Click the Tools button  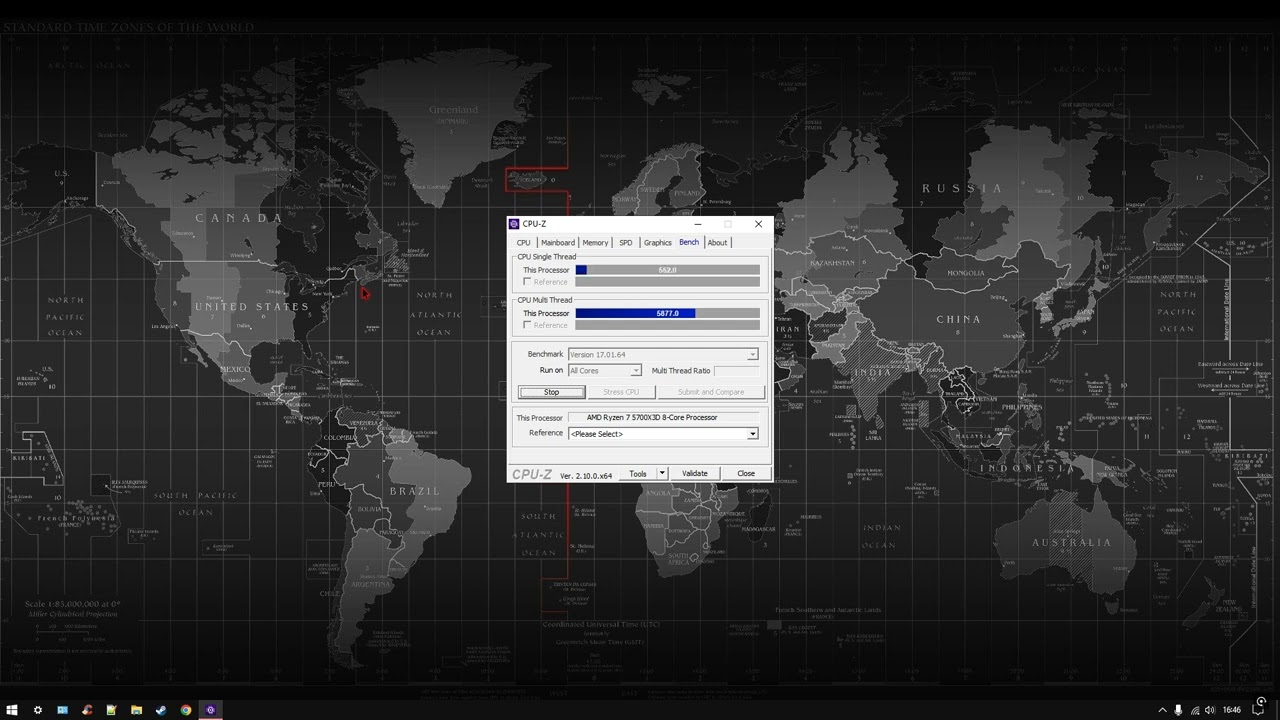tap(638, 474)
